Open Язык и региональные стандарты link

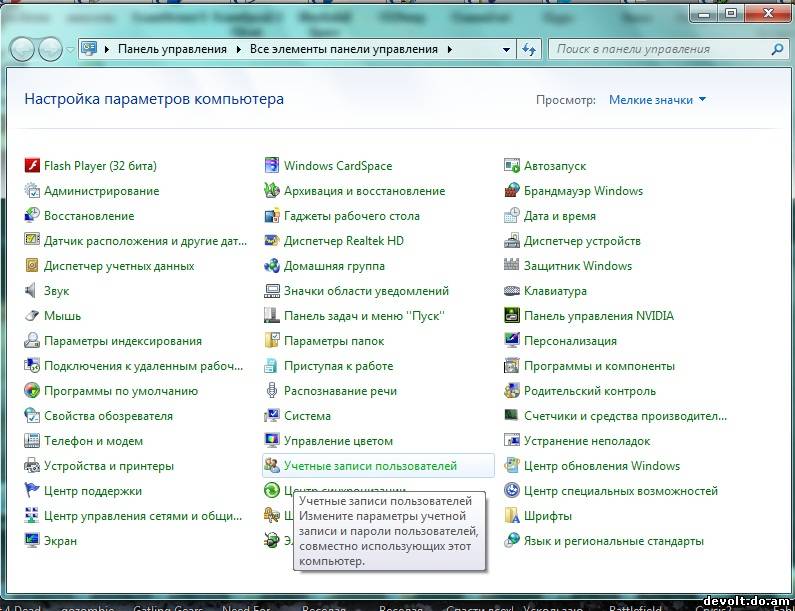click(x=614, y=541)
